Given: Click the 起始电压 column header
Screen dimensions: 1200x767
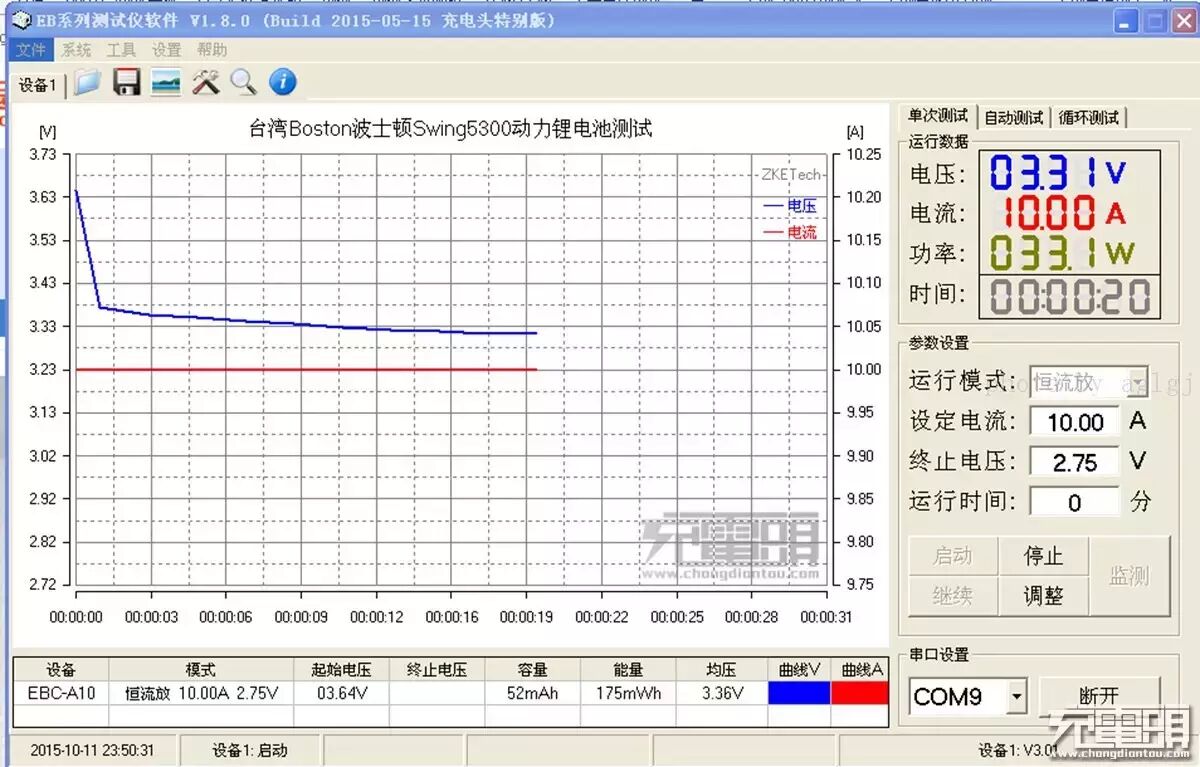Looking at the screenshot, I should pos(341,669).
